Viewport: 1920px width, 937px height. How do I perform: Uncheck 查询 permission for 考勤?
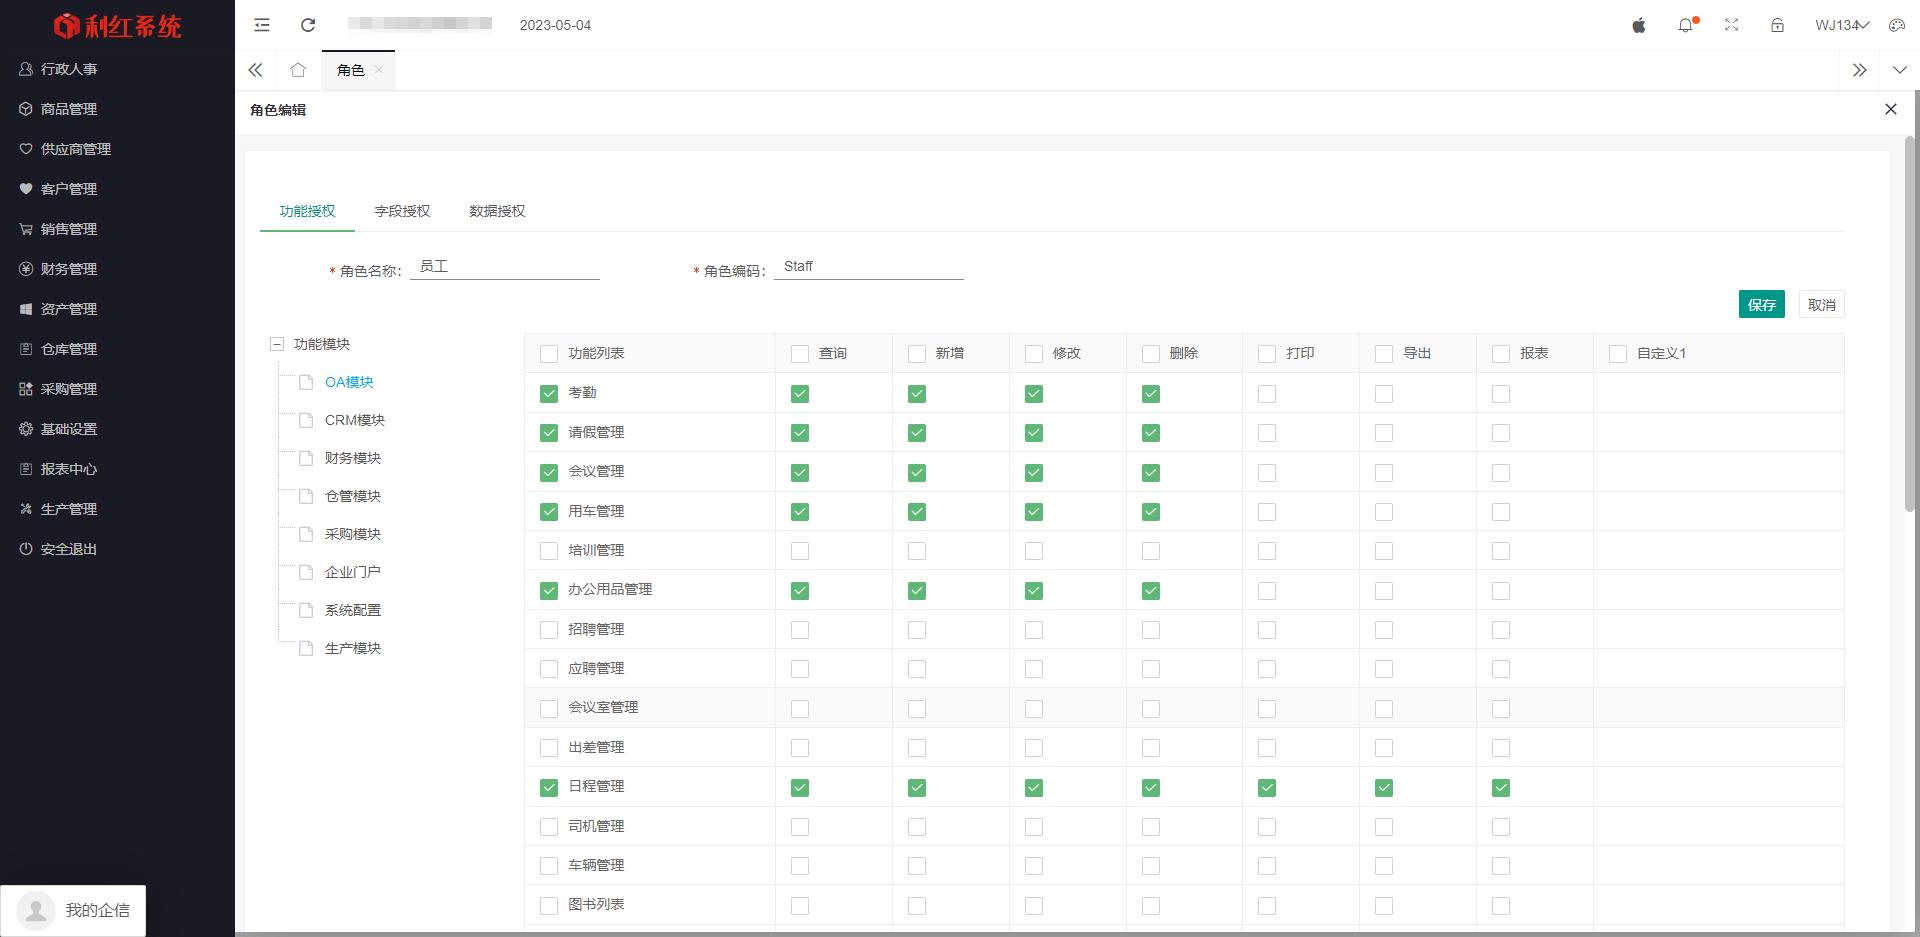point(799,393)
